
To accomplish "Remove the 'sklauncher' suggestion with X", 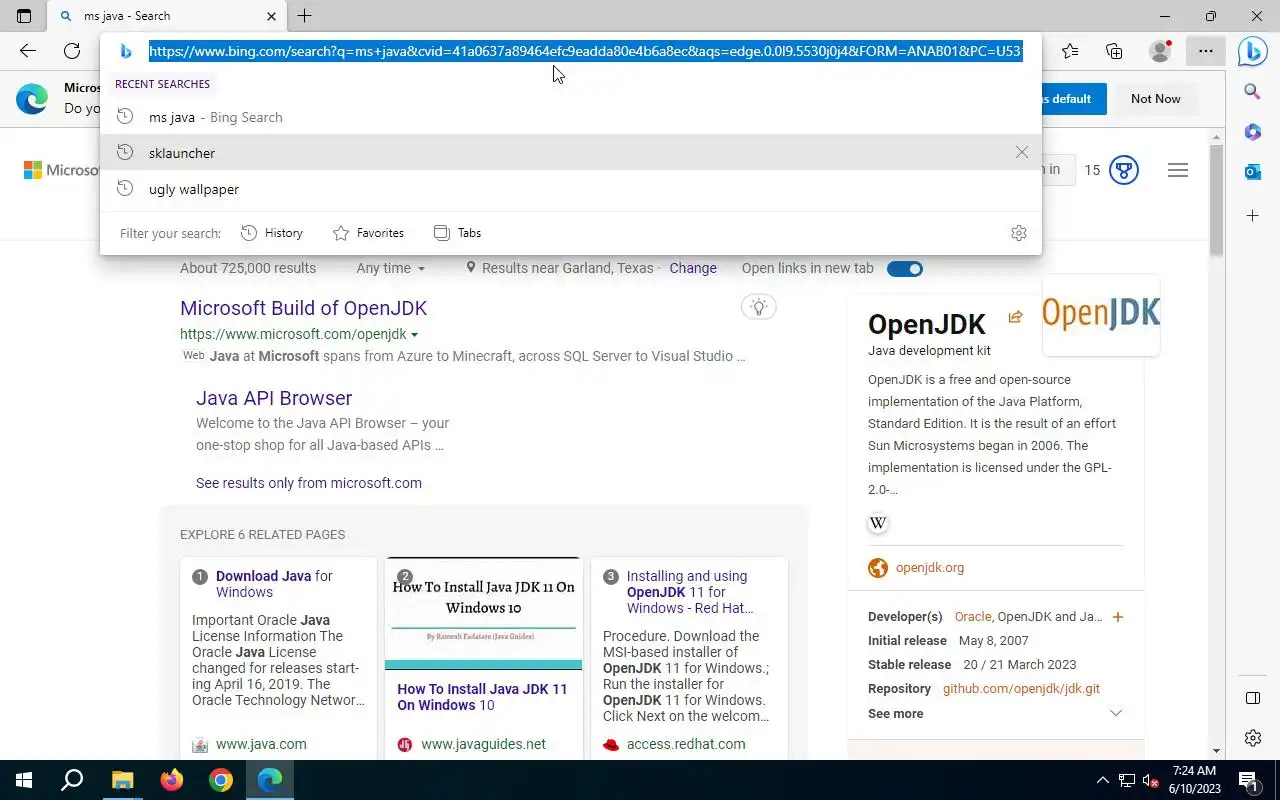I will coord(1021,152).
